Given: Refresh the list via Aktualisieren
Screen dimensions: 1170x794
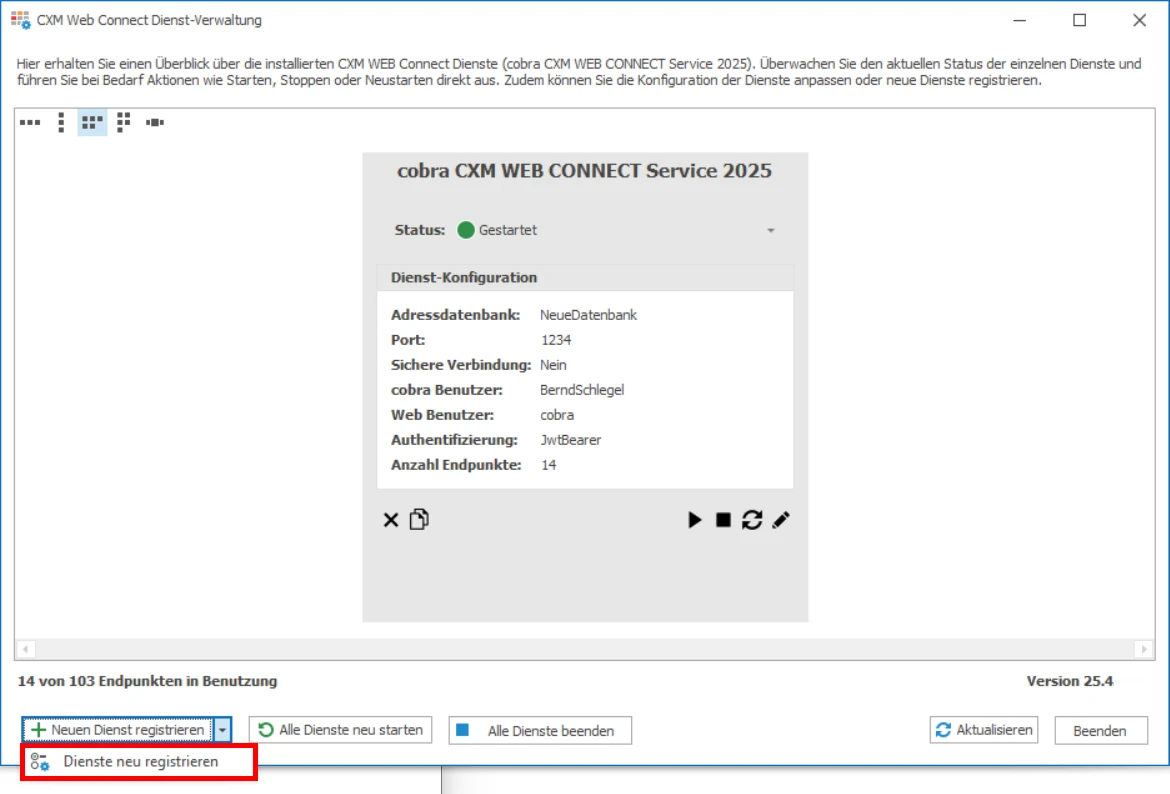Looking at the screenshot, I should coord(984,730).
